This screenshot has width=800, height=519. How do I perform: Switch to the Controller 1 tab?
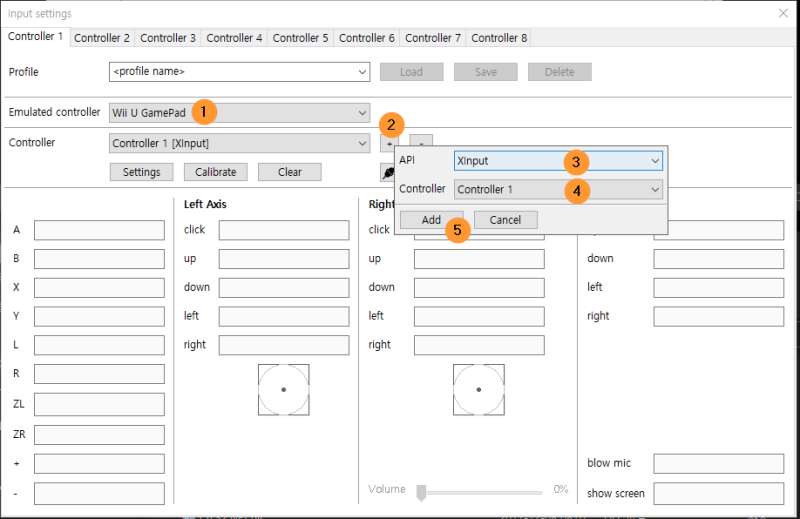[35, 37]
